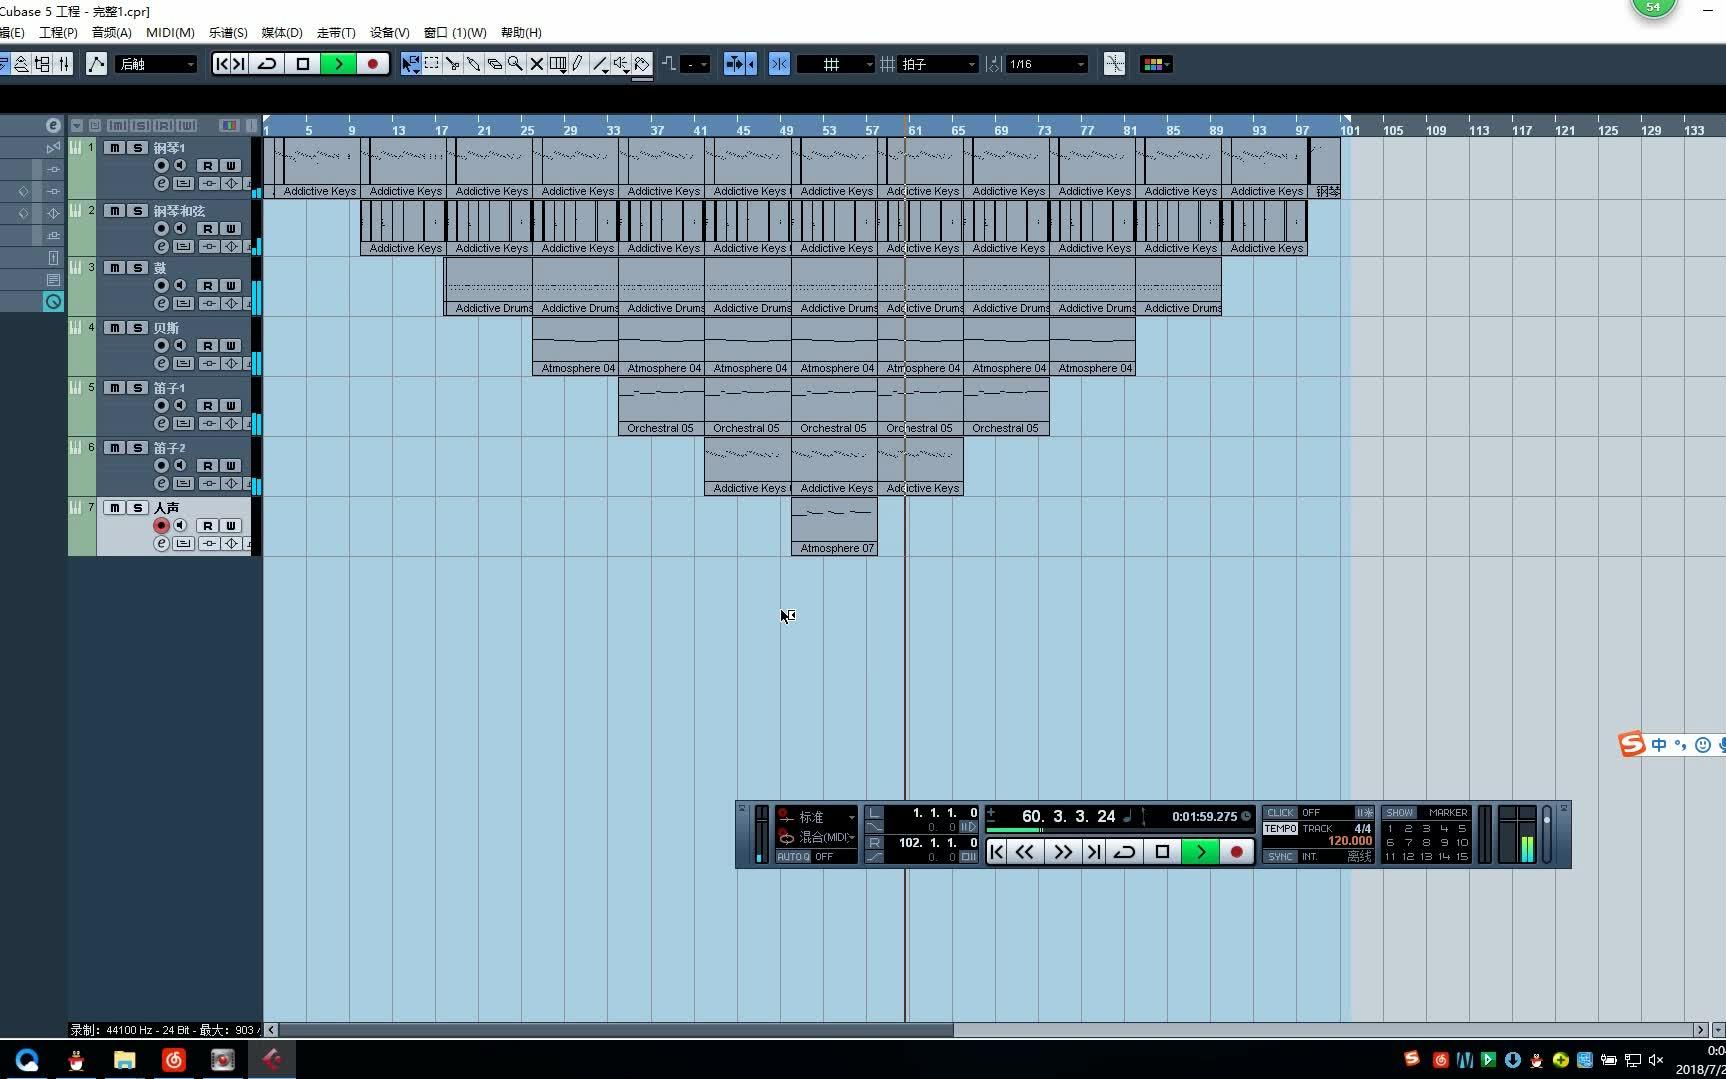This screenshot has height=1079, width=1726.
Task: Open the Mixer from top toolbar
Action: pos(64,64)
